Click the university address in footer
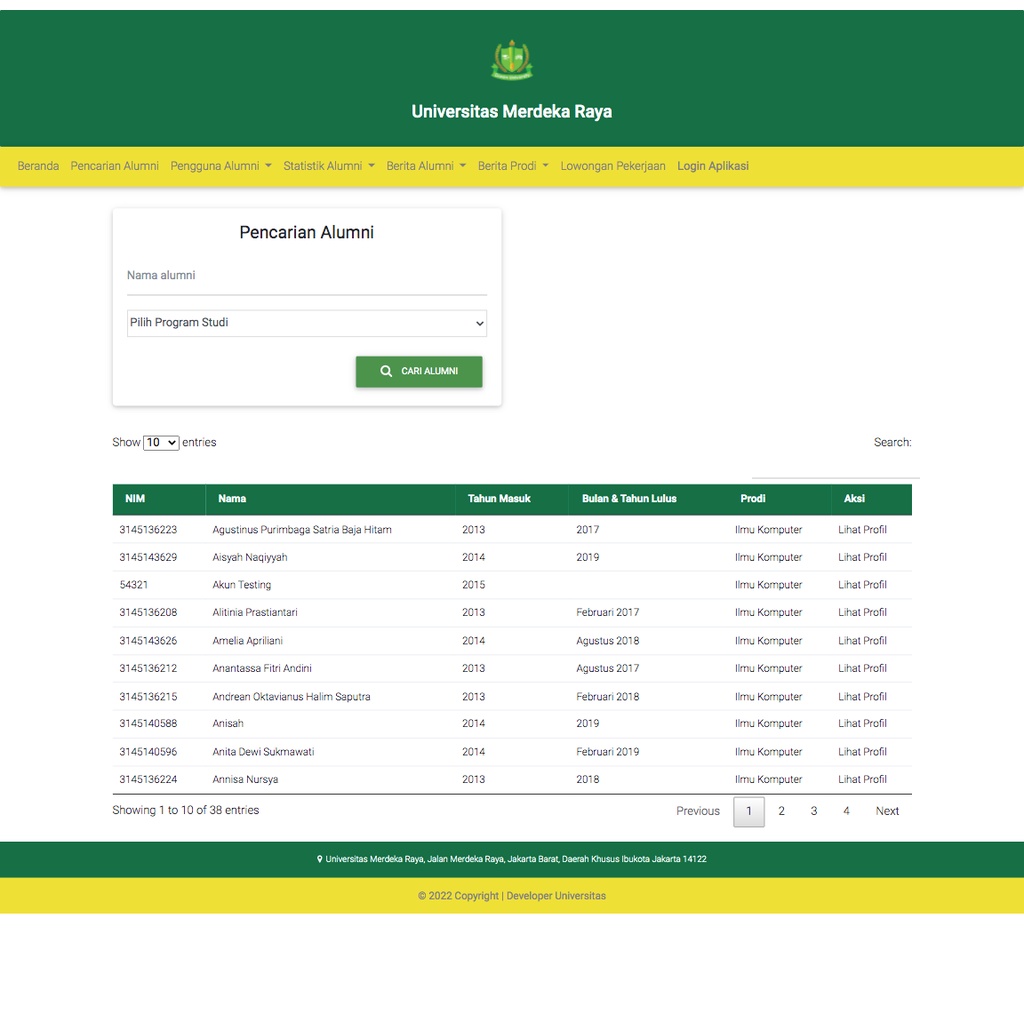This screenshot has width=1024, height=1024. pyautogui.click(x=516, y=859)
